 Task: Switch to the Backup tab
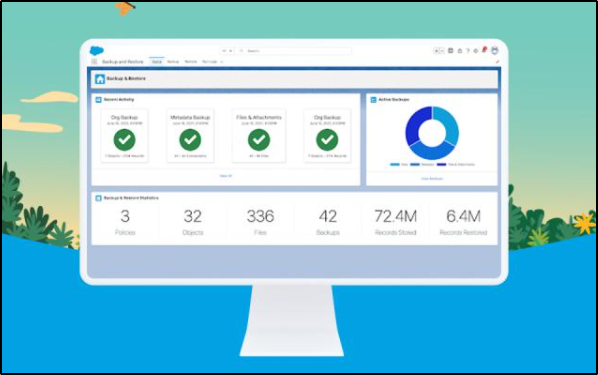[173, 61]
